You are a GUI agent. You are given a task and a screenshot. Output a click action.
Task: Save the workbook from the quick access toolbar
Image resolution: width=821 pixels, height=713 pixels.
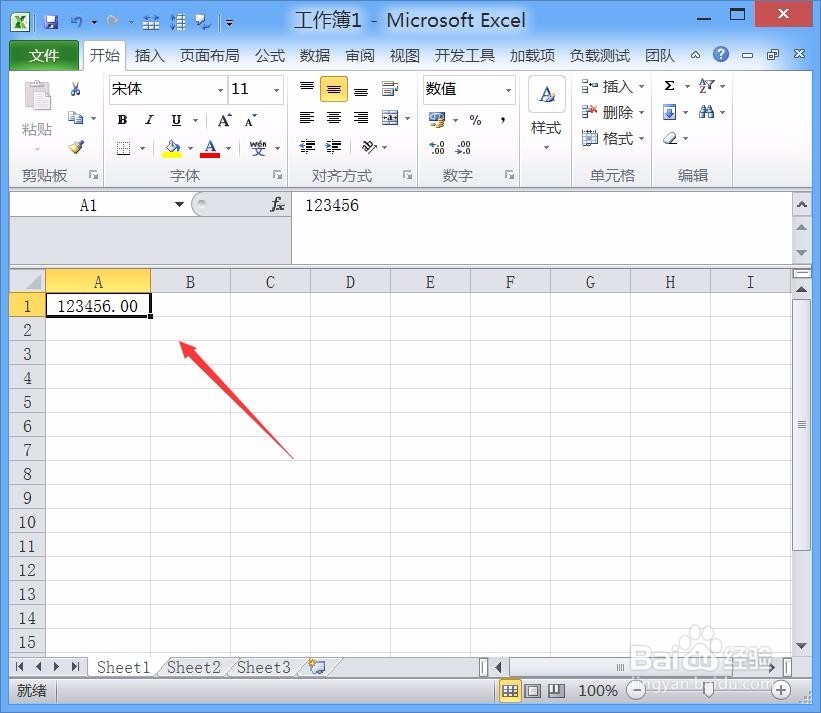coord(51,22)
